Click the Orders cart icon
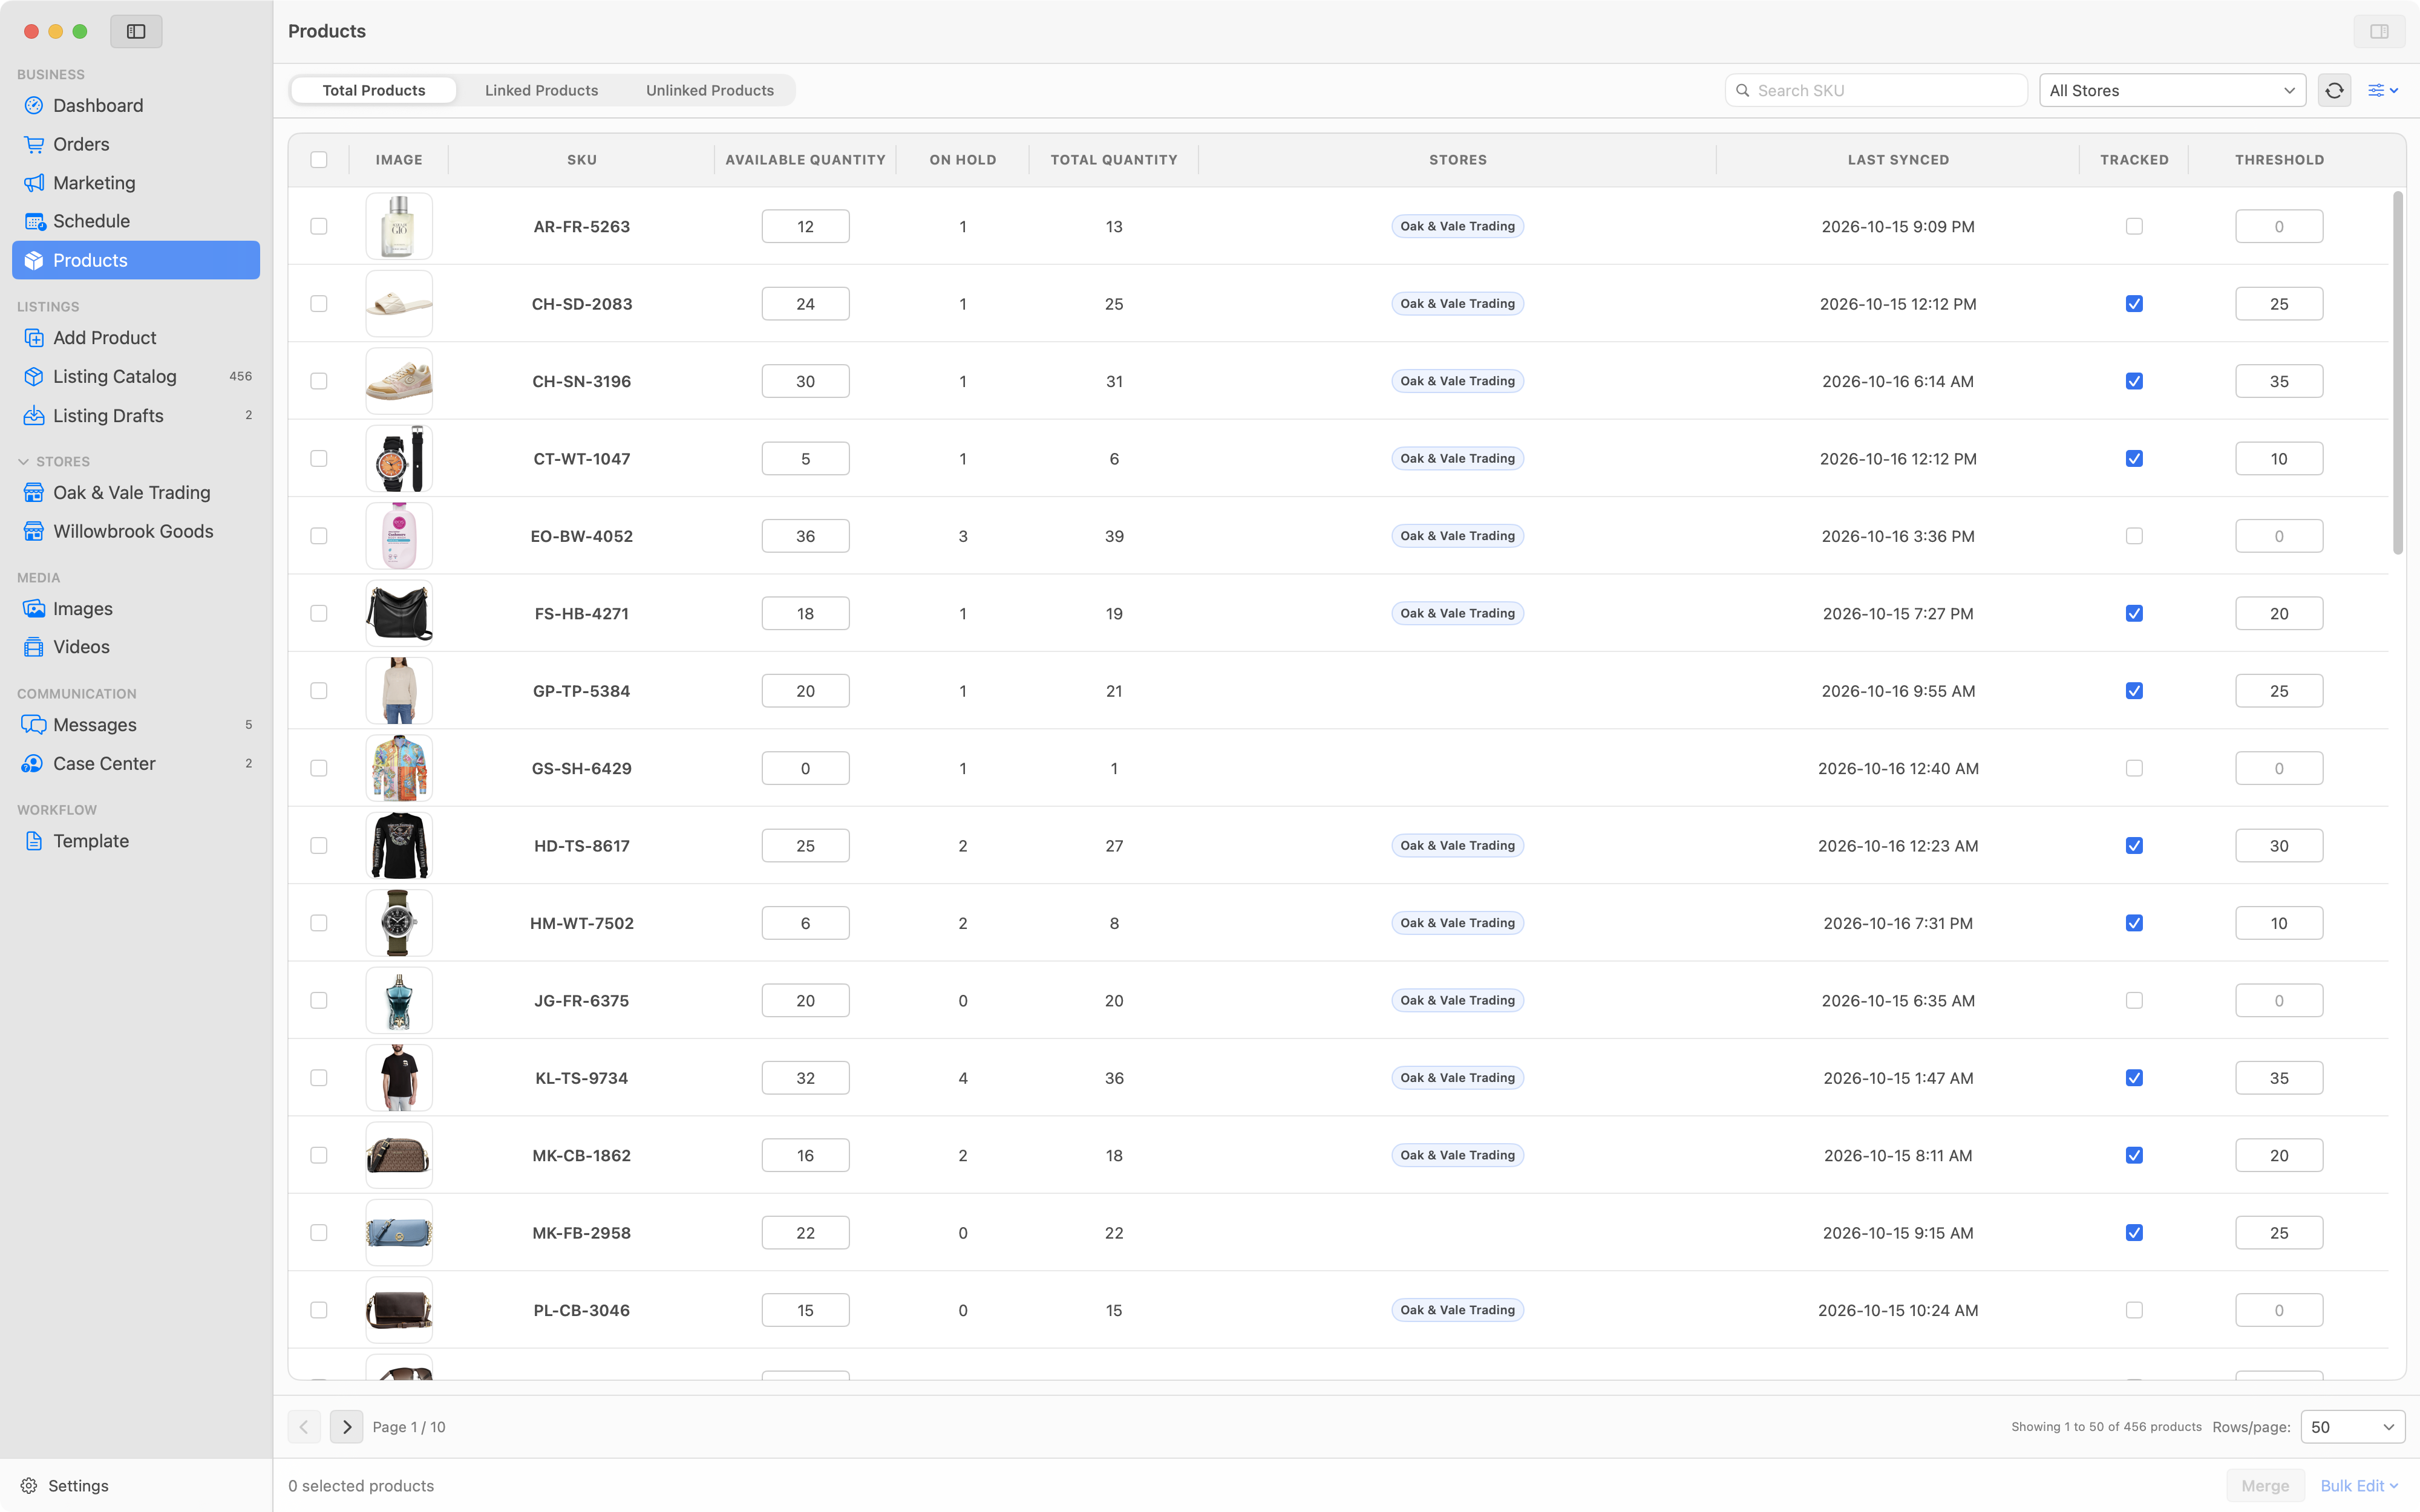 34,144
